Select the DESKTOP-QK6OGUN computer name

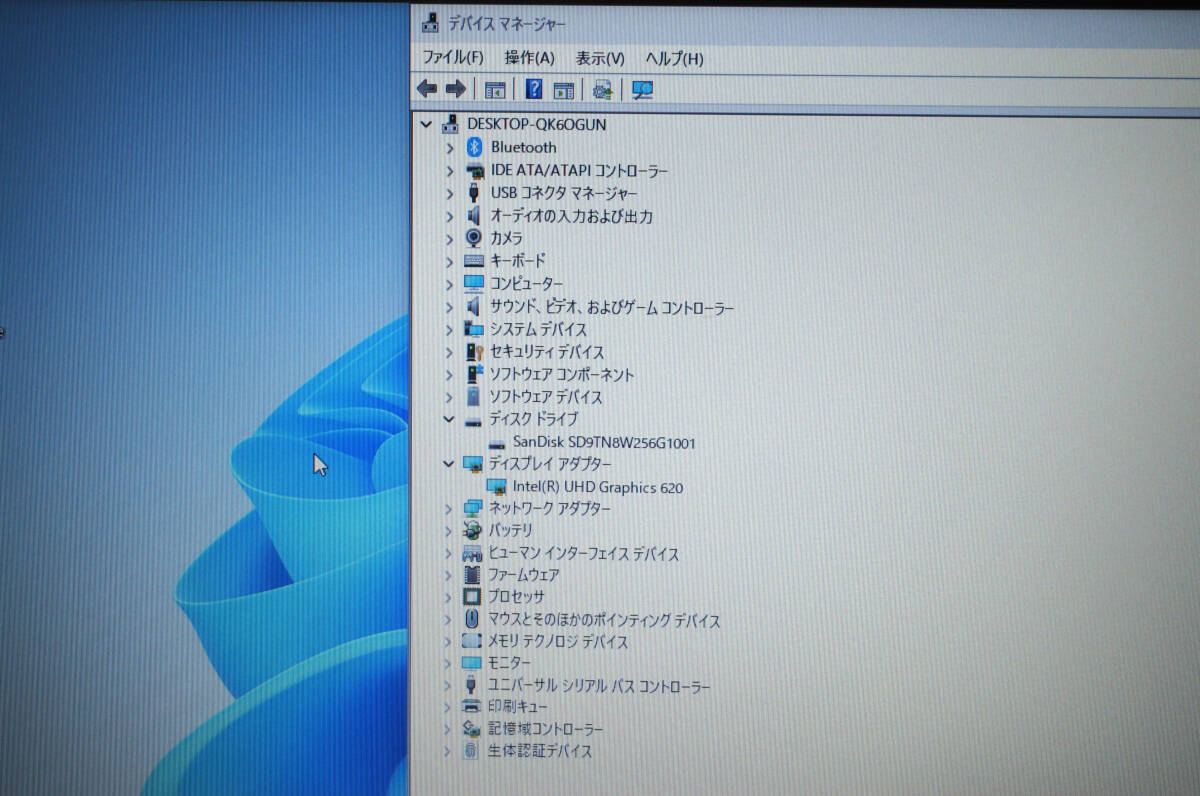tap(536, 125)
